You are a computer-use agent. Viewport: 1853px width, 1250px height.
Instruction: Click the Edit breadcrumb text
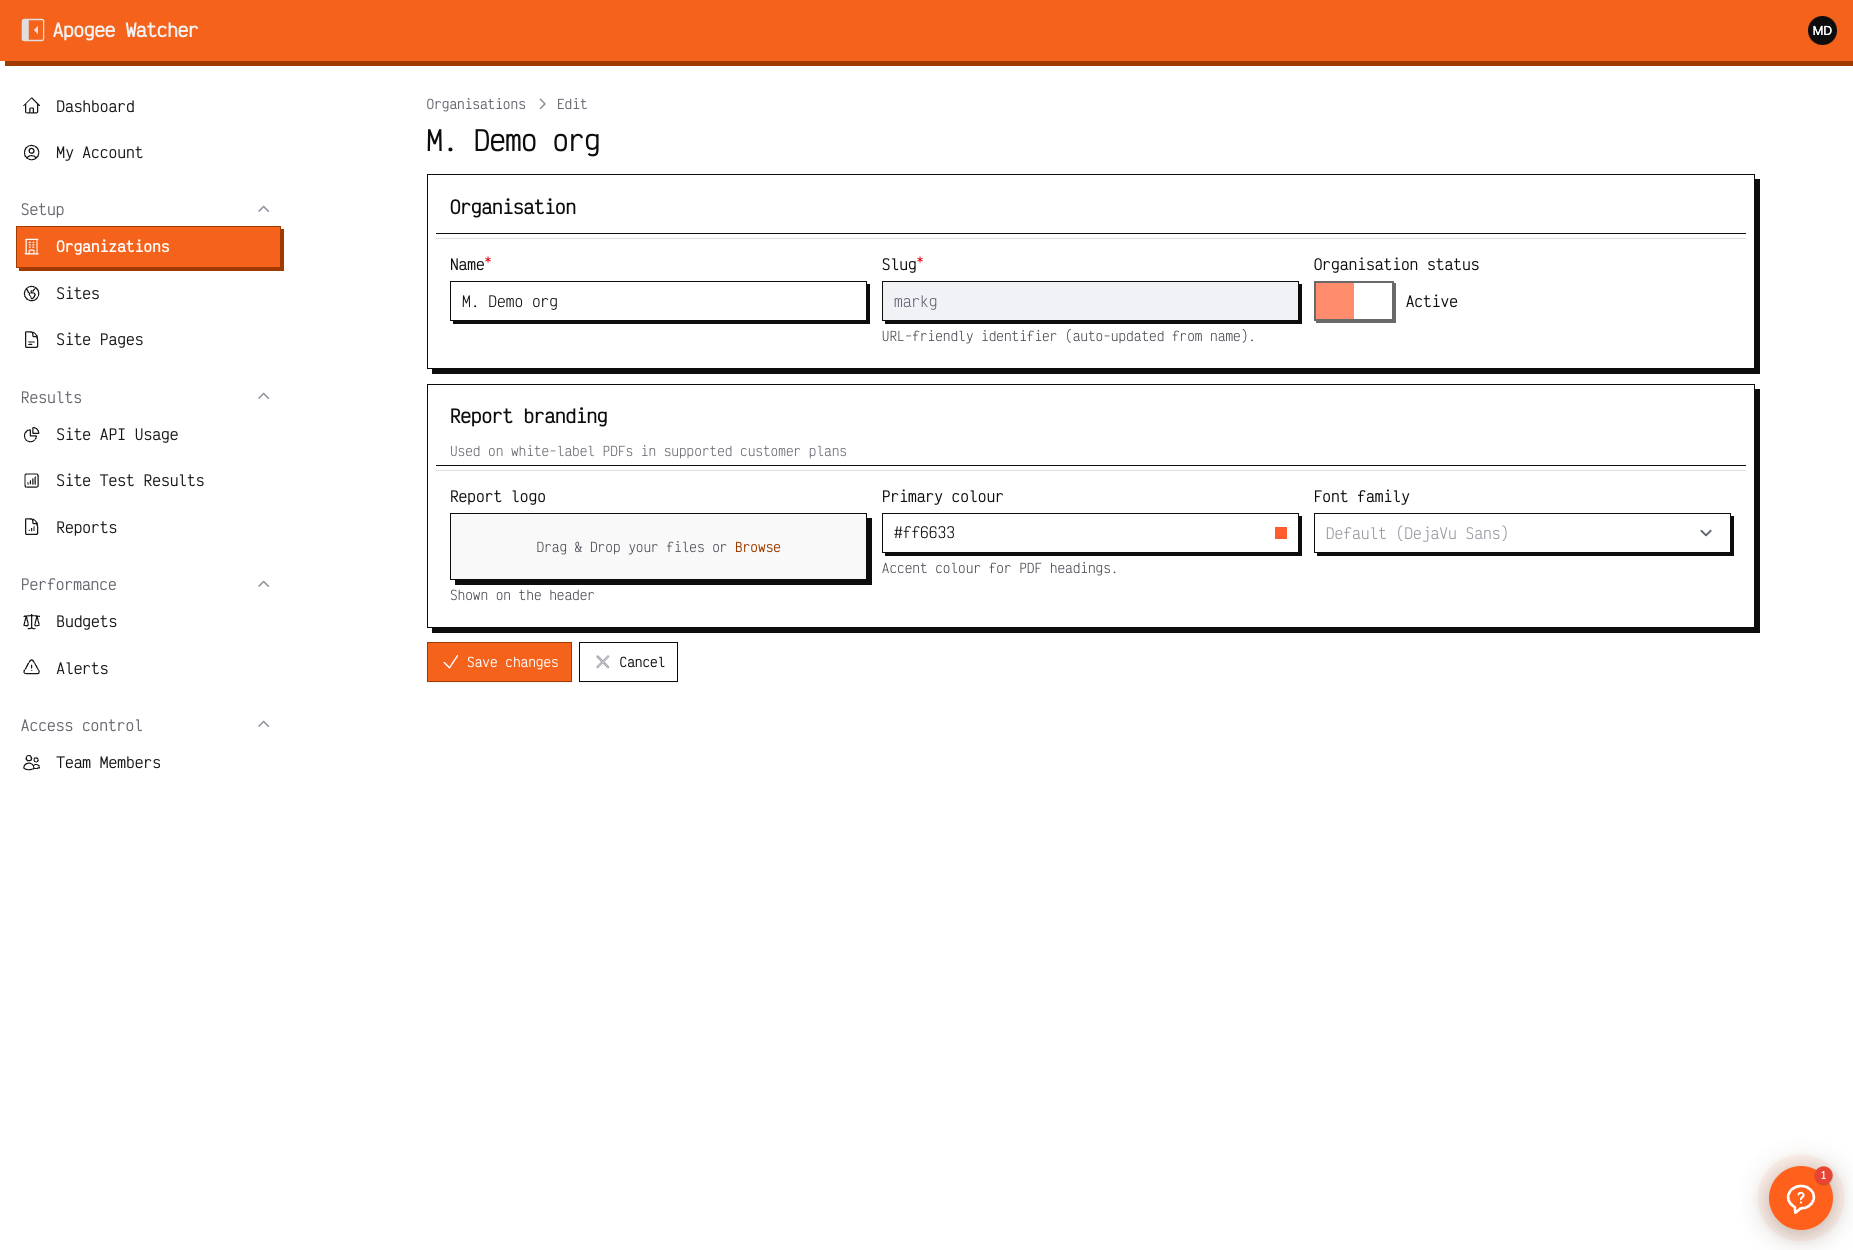pyautogui.click(x=572, y=104)
